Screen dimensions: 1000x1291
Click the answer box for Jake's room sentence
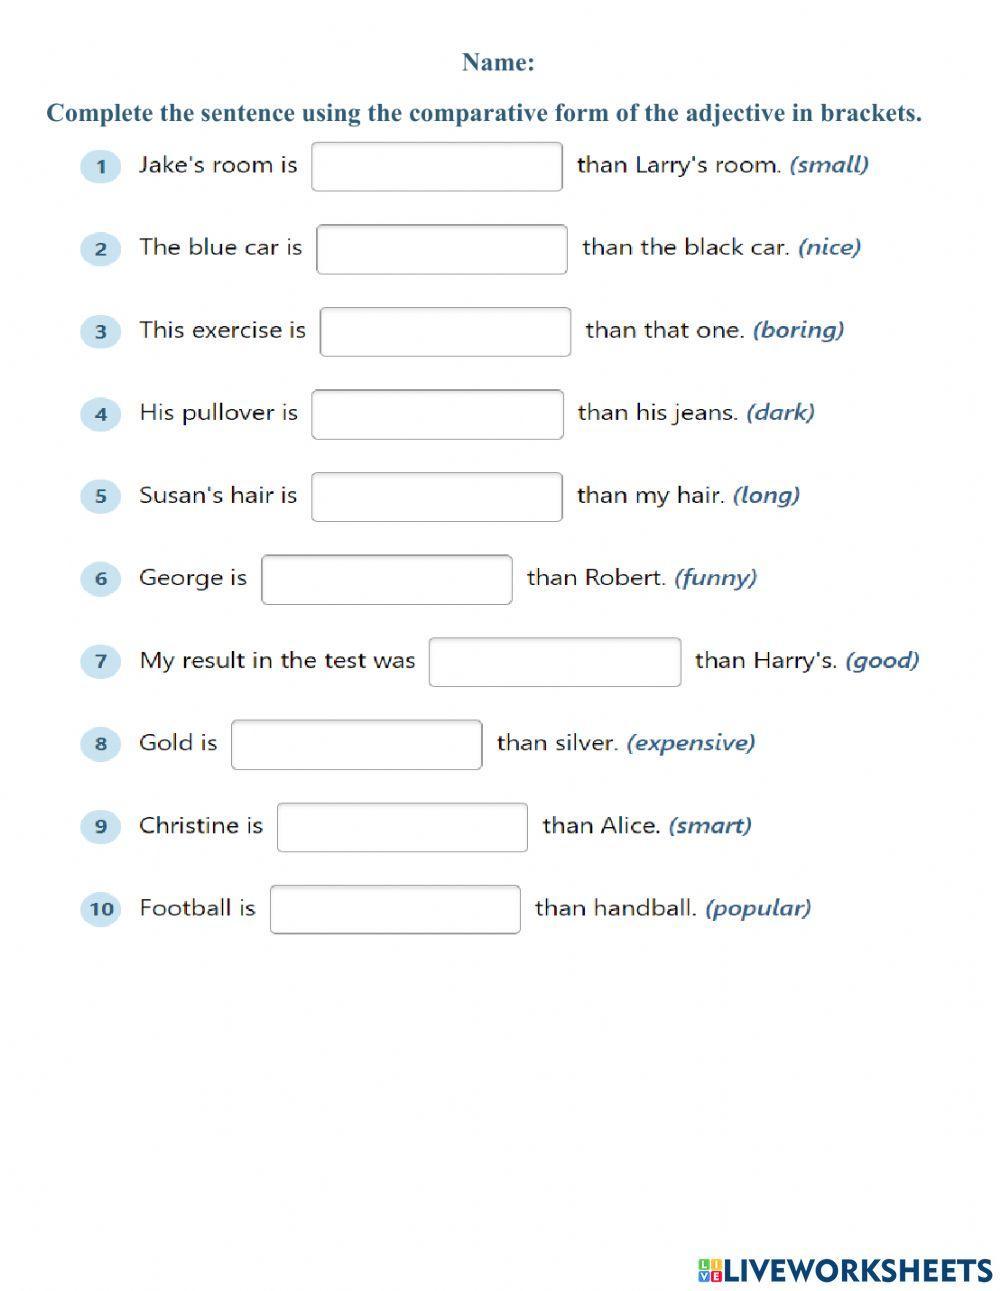(x=437, y=166)
